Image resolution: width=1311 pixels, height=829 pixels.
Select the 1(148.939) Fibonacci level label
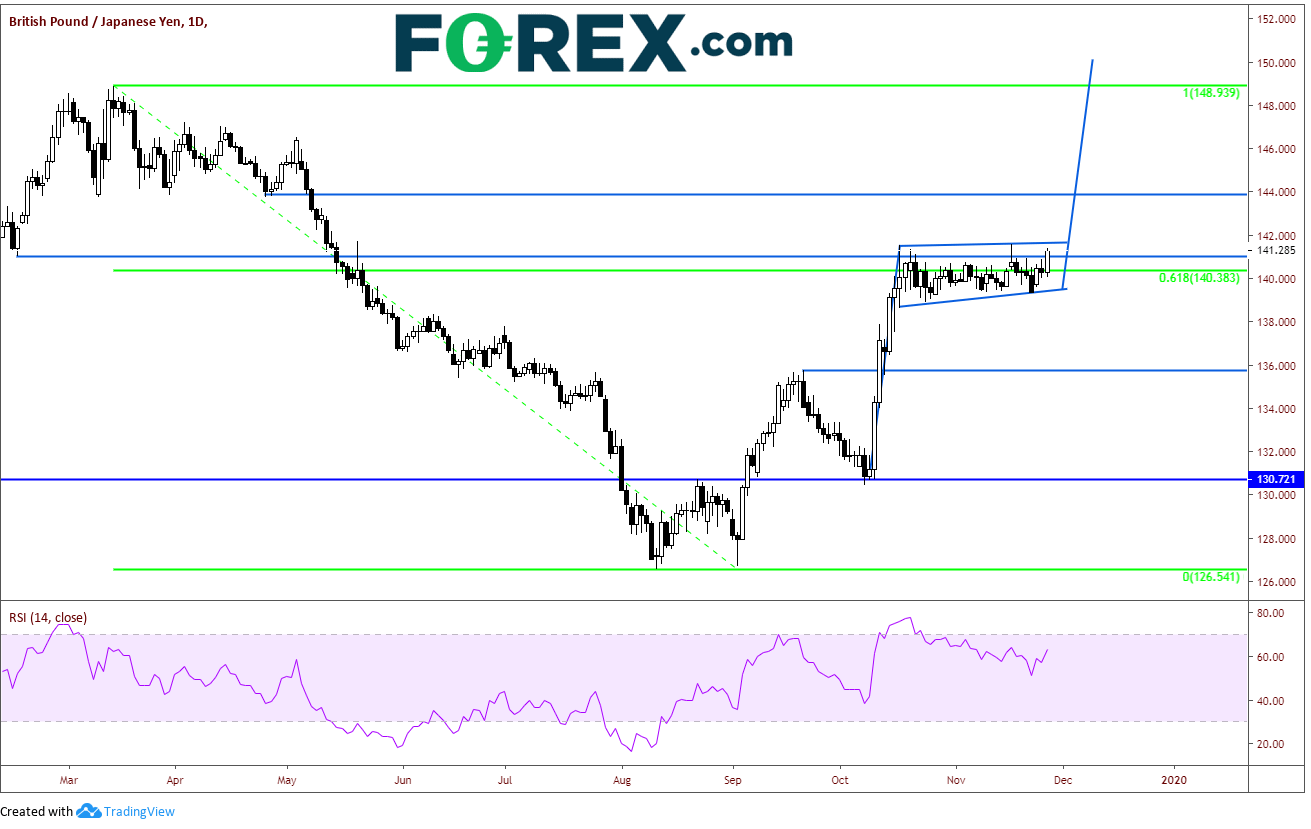click(1211, 91)
